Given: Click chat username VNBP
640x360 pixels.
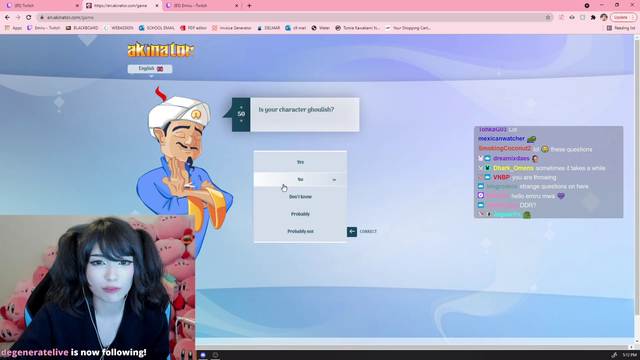Looking at the screenshot, I should coord(501,178).
